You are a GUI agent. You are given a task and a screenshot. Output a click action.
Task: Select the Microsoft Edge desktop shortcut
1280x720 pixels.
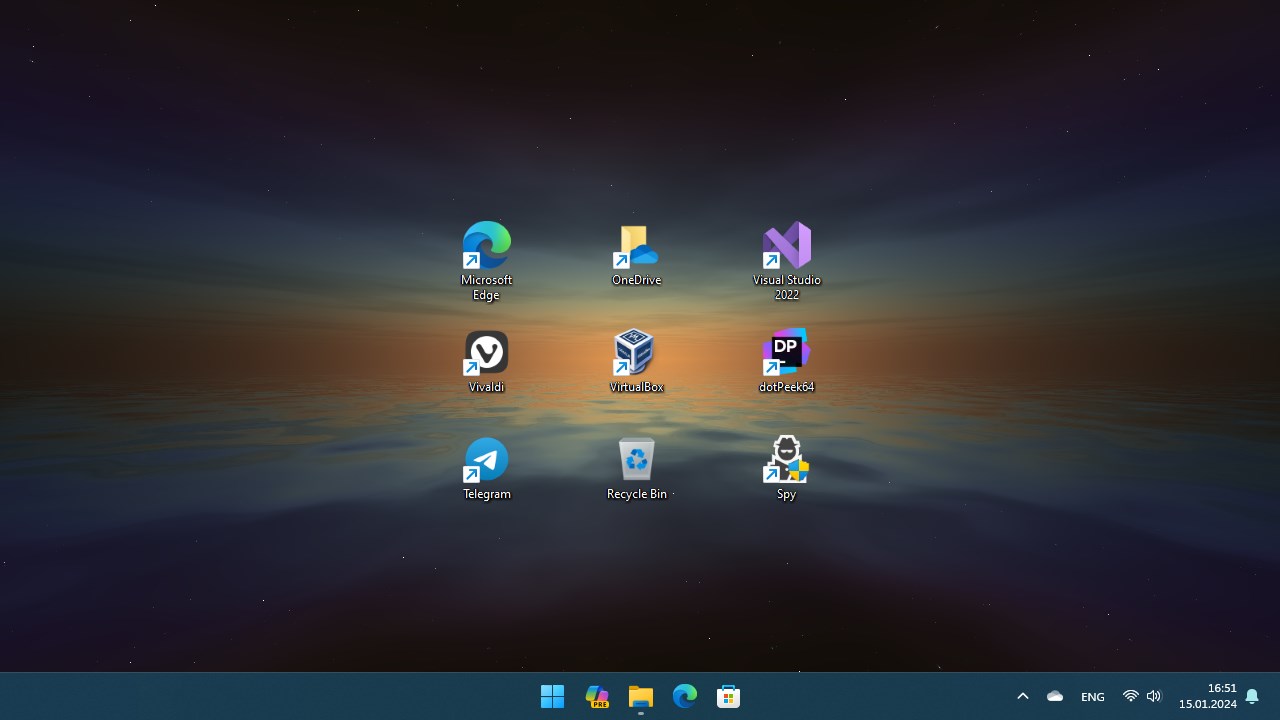[x=487, y=260]
